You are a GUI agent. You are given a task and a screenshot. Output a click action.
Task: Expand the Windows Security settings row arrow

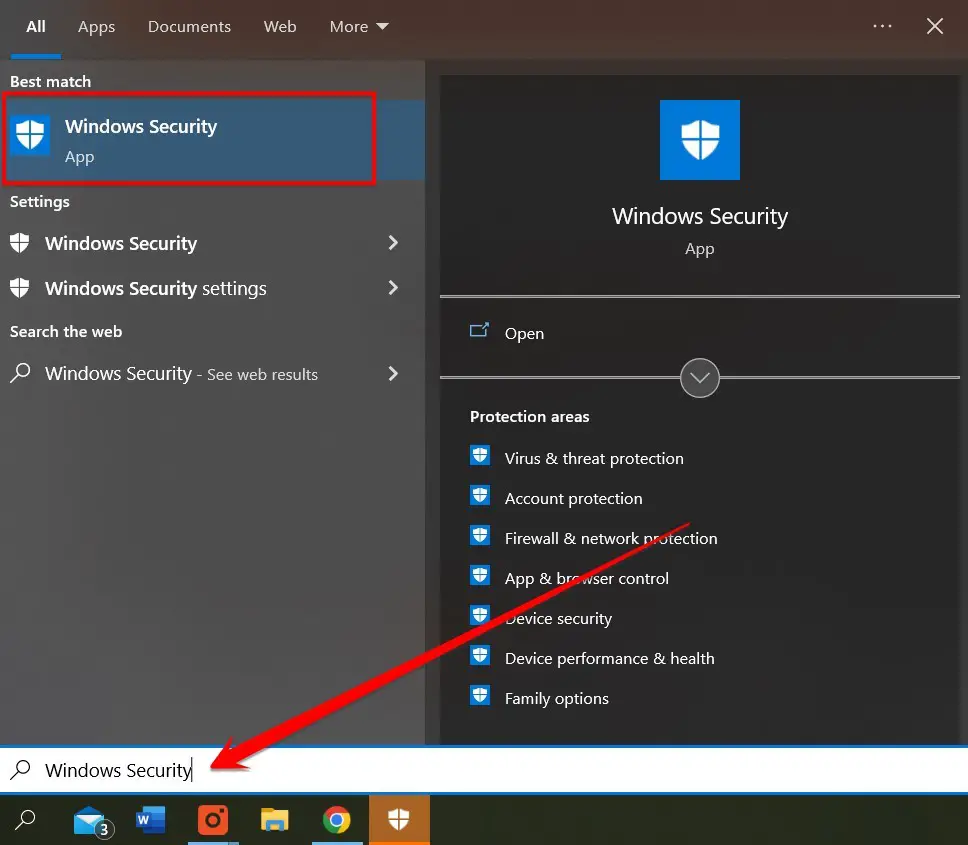pos(393,243)
